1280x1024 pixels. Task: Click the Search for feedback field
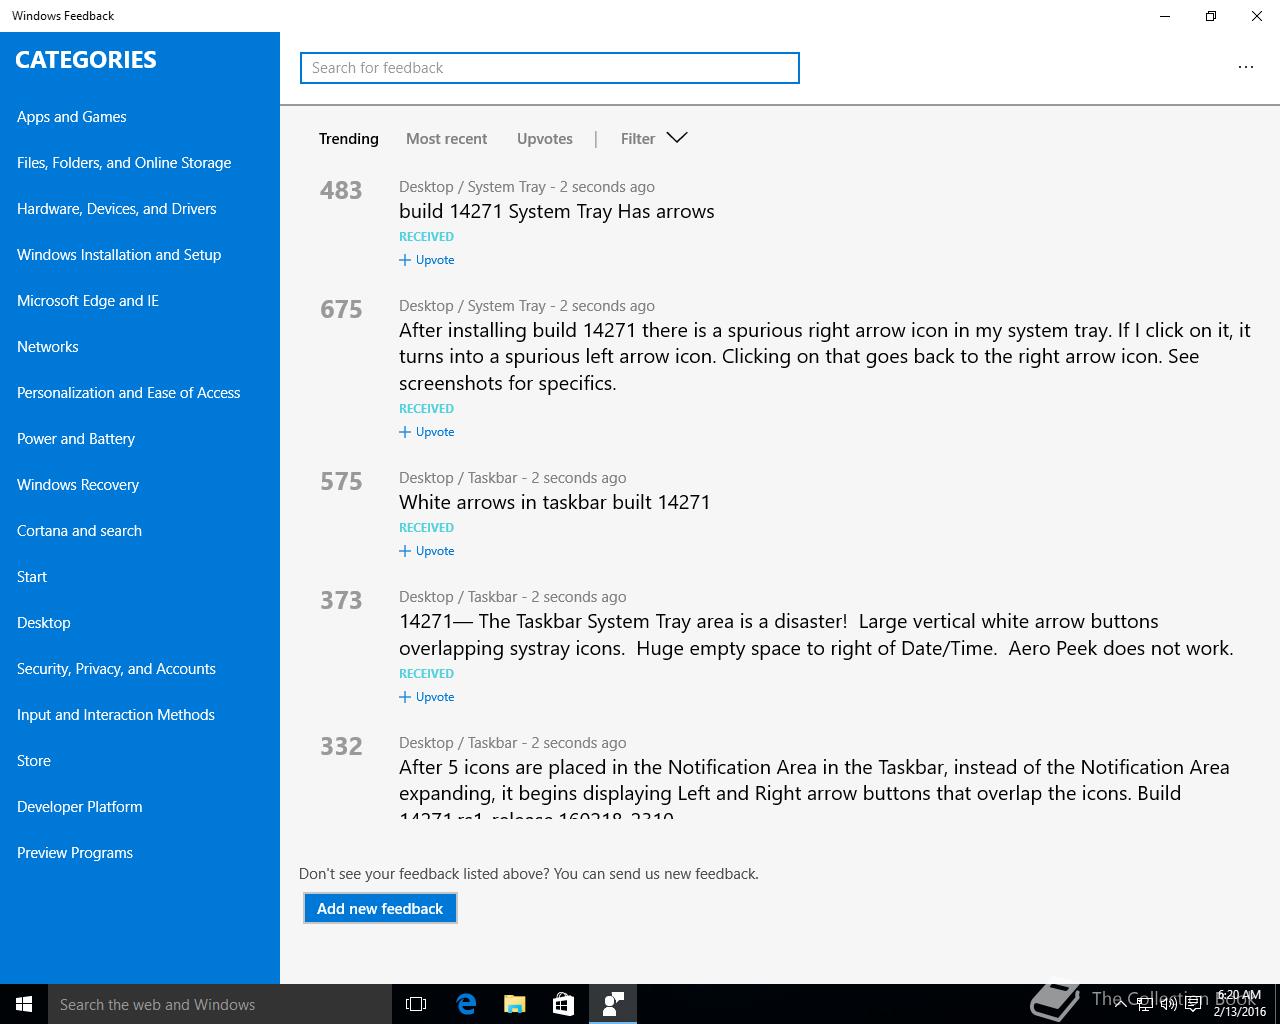[x=550, y=68]
